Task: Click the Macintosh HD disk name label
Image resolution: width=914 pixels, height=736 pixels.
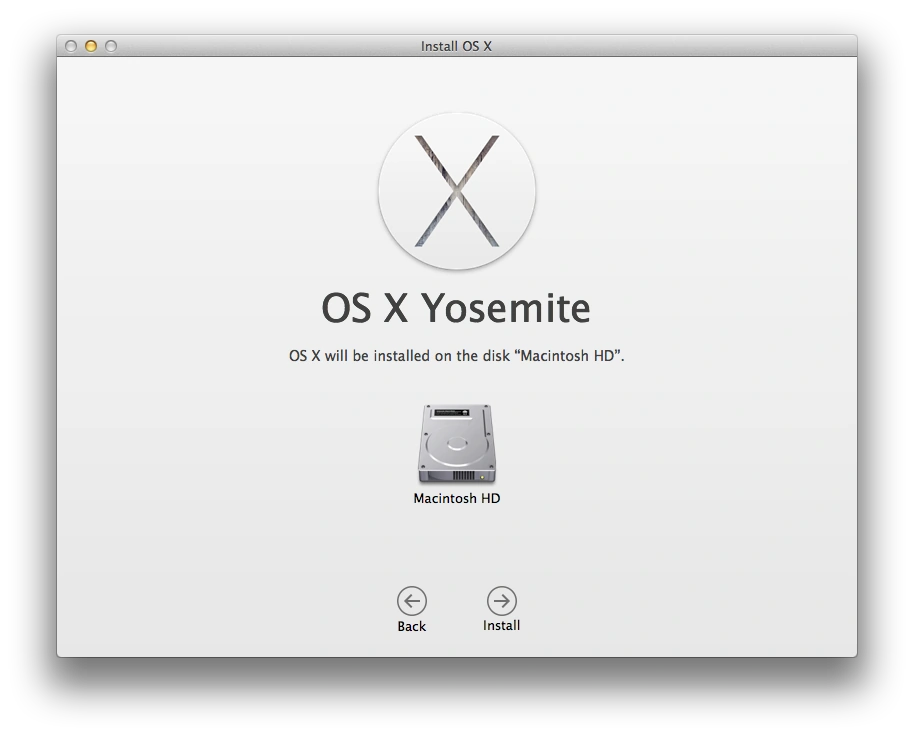Action: coord(457,498)
